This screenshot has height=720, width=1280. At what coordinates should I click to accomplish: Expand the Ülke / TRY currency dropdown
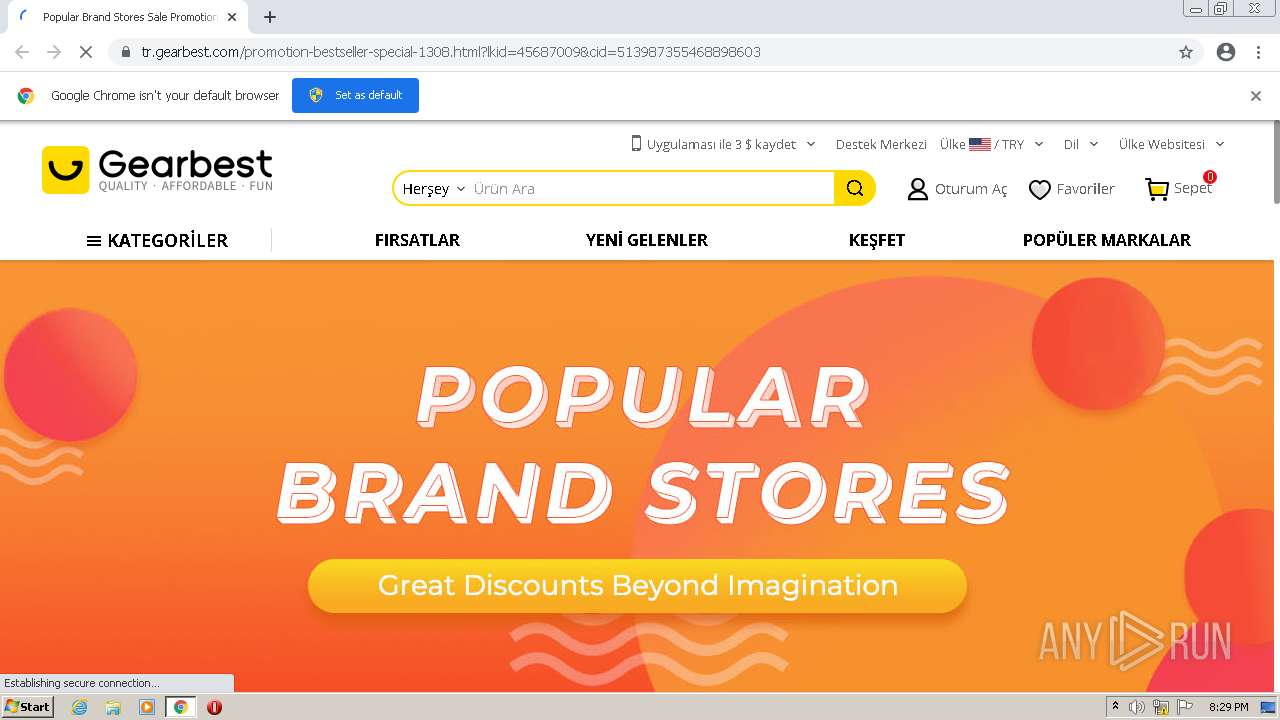[991, 144]
